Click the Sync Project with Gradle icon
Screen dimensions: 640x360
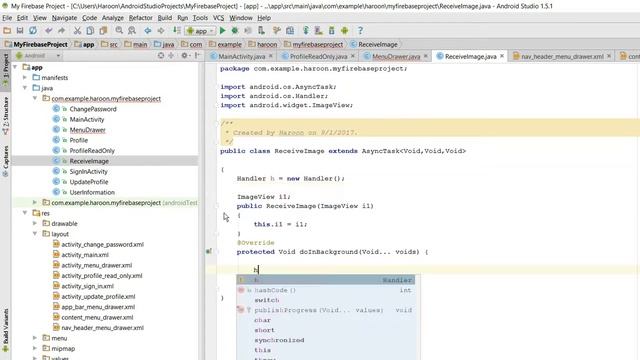click(306, 31)
